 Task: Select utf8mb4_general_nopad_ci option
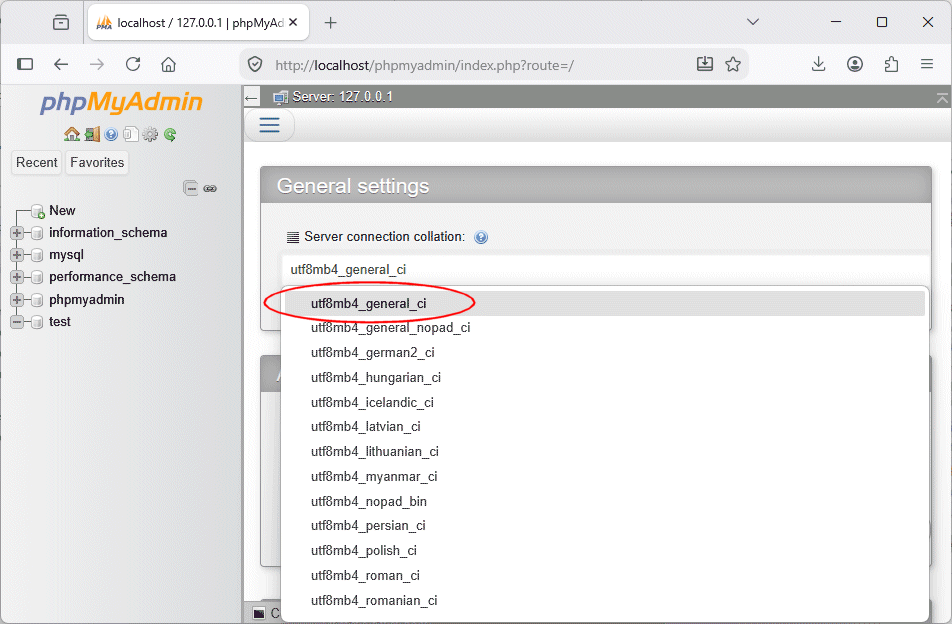[605, 328]
